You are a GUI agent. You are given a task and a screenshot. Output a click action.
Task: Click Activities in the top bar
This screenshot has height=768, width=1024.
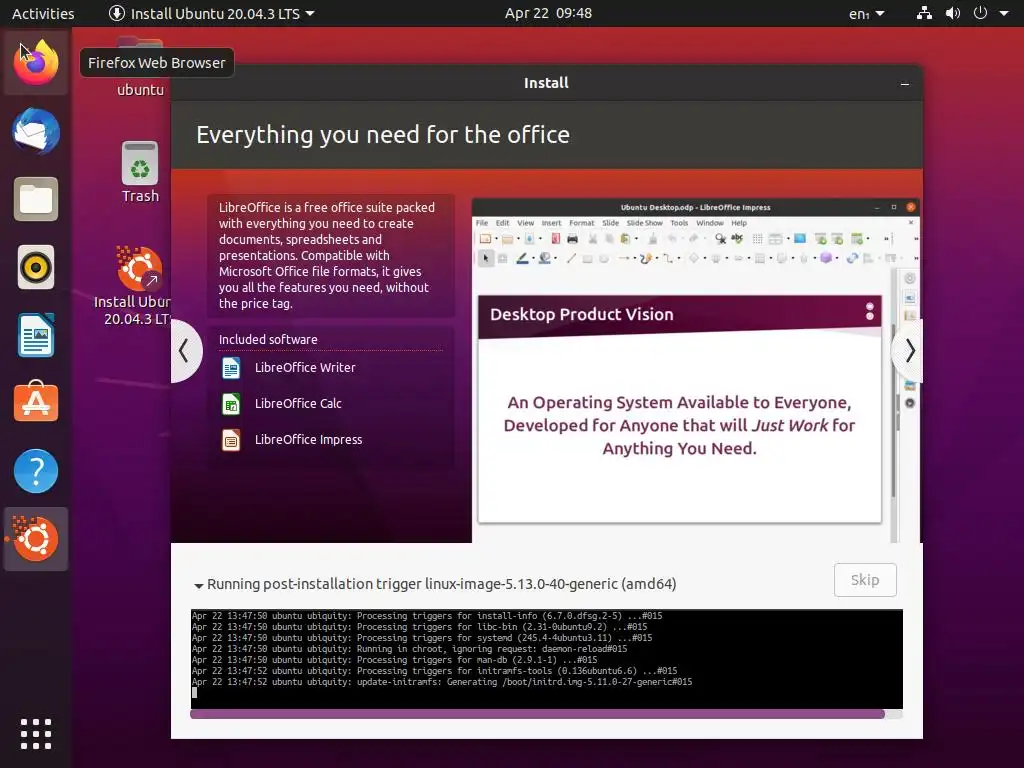coord(43,13)
